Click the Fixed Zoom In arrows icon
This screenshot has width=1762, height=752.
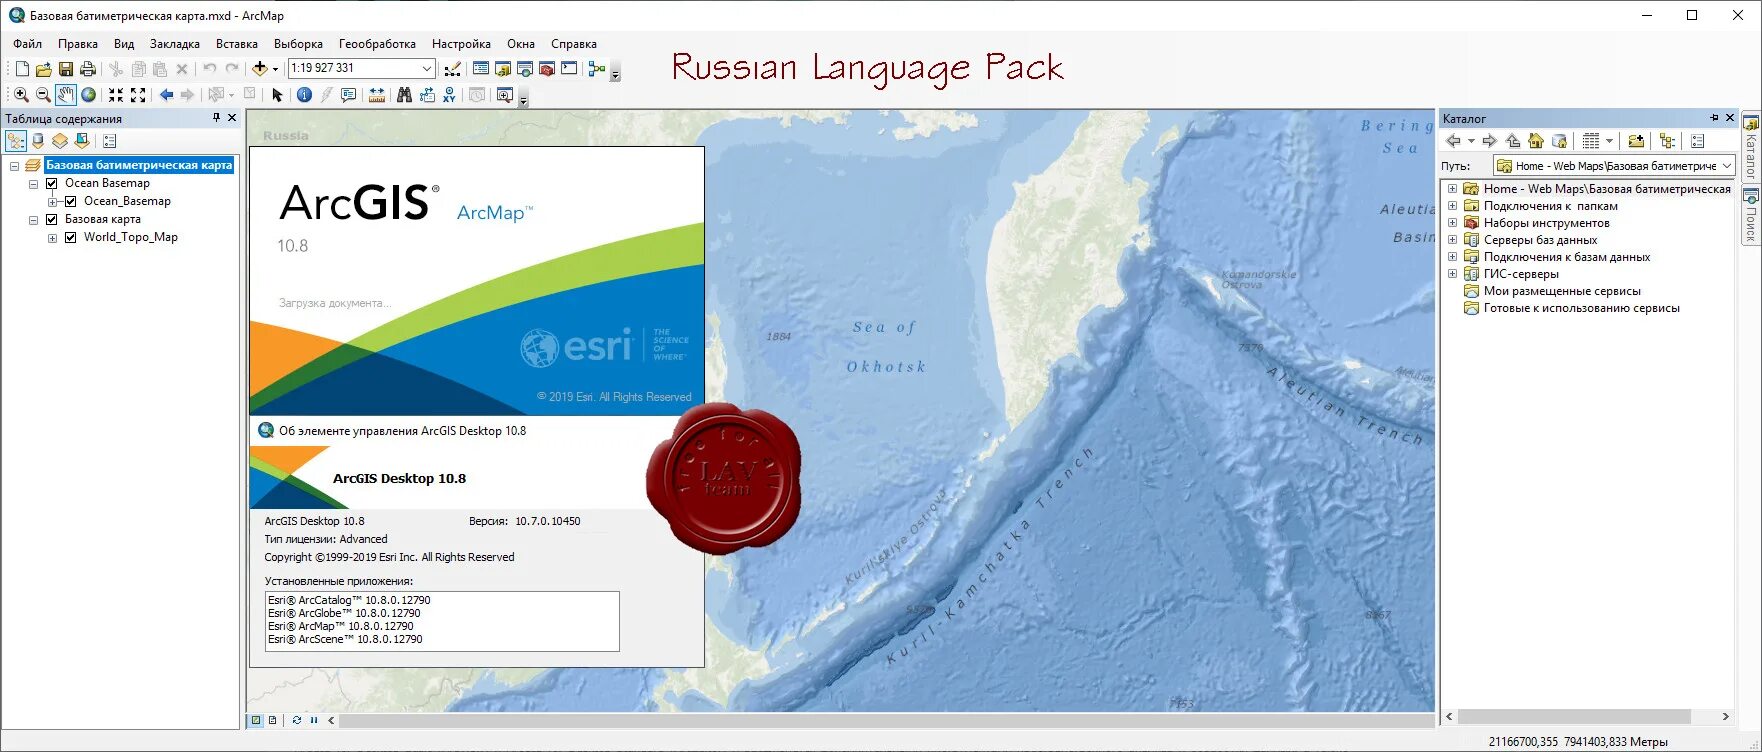(116, 95)
